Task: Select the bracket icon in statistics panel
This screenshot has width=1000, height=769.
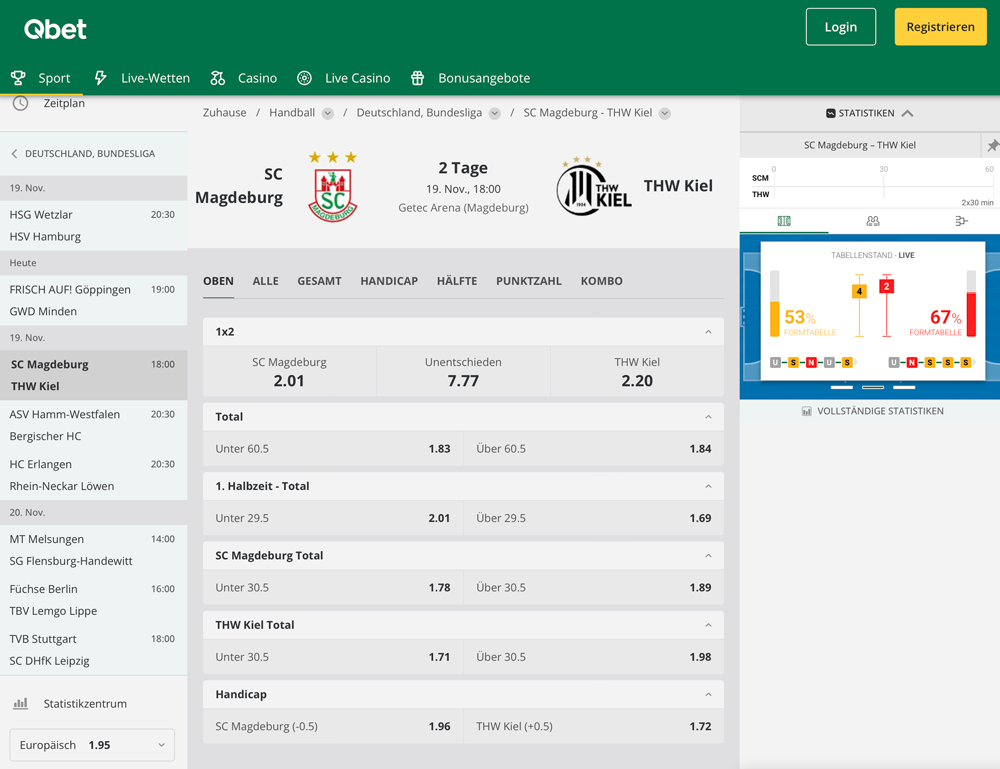Action: [962, 220]
